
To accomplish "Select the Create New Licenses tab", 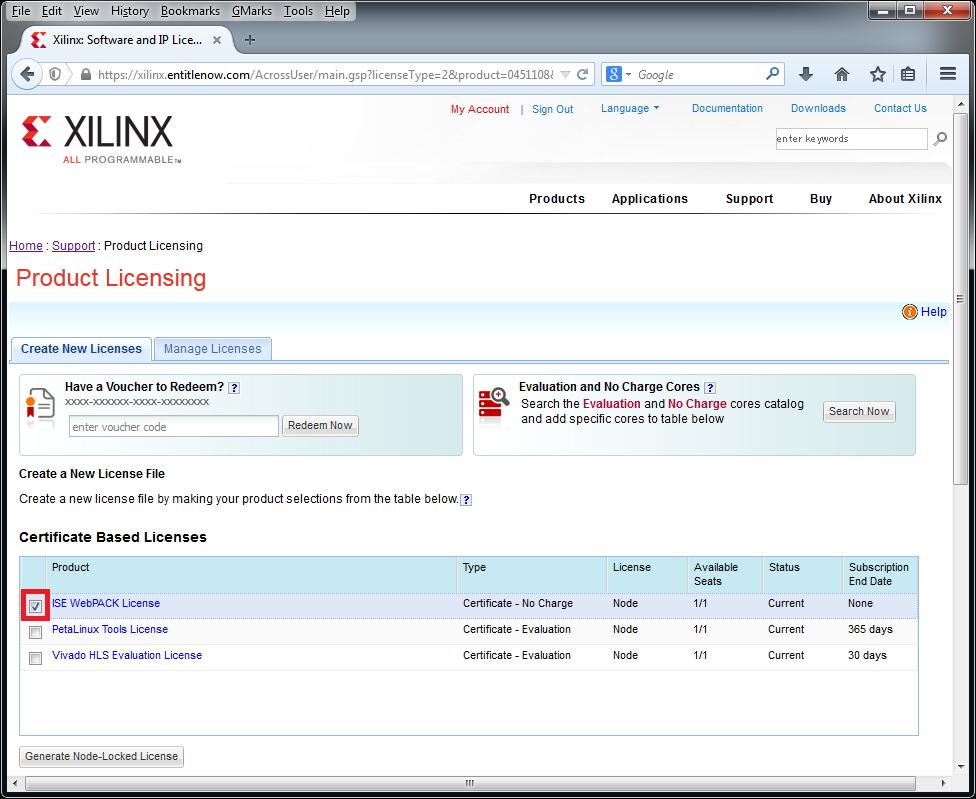I will click(x=81, y=349).
